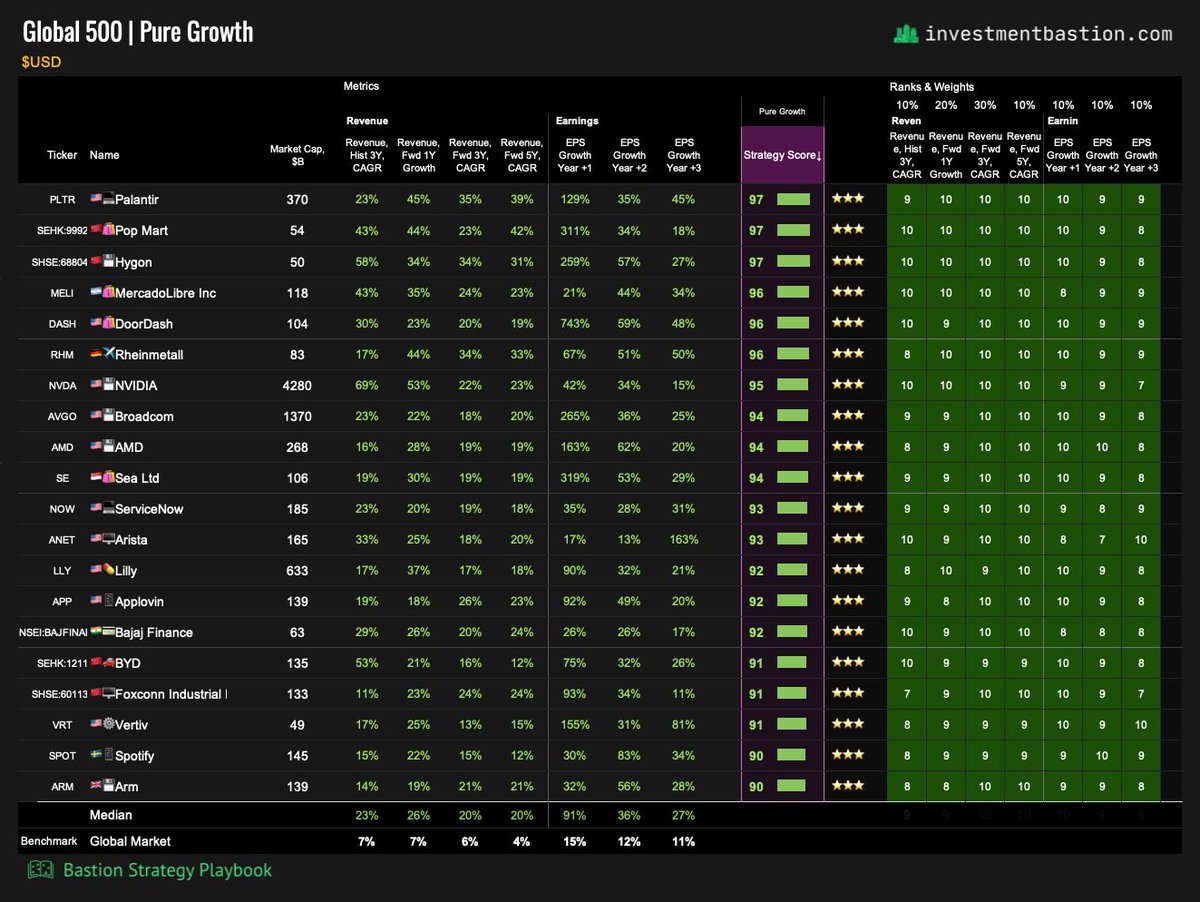Click the AMD company name

tap(129, 447)
